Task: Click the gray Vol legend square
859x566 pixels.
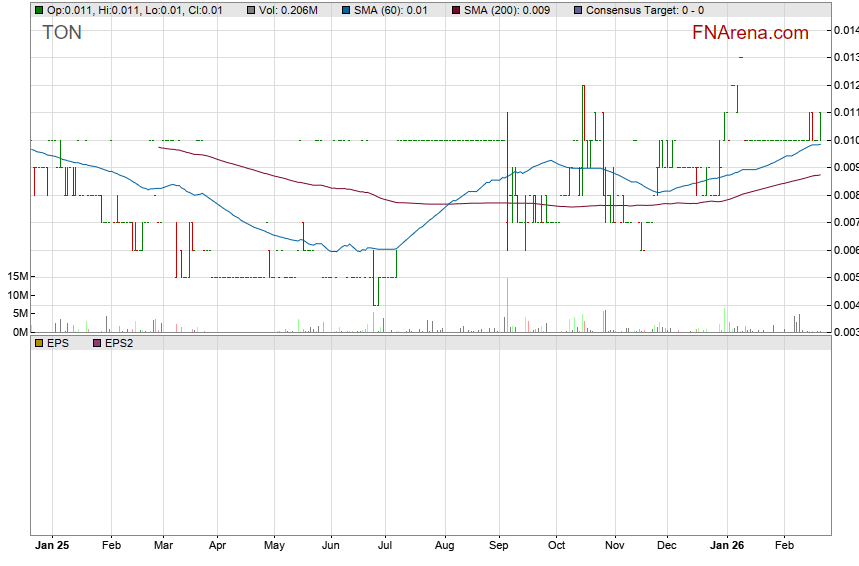Action: pos(251,10)
